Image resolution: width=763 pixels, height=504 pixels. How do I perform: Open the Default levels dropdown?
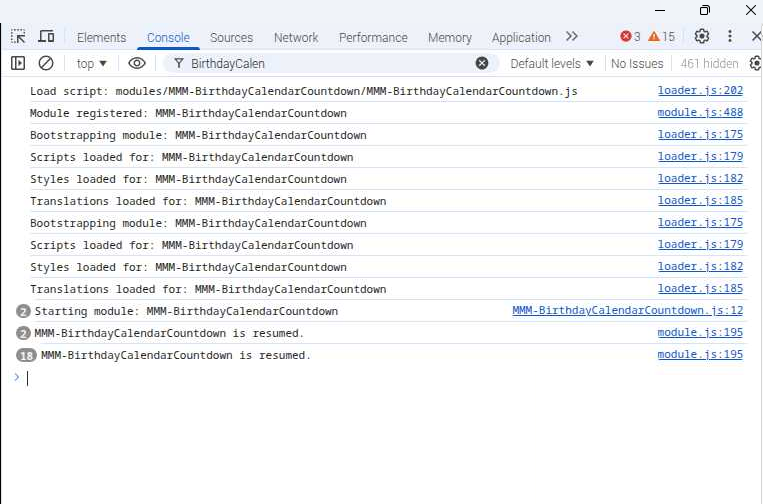coord(552,63)
